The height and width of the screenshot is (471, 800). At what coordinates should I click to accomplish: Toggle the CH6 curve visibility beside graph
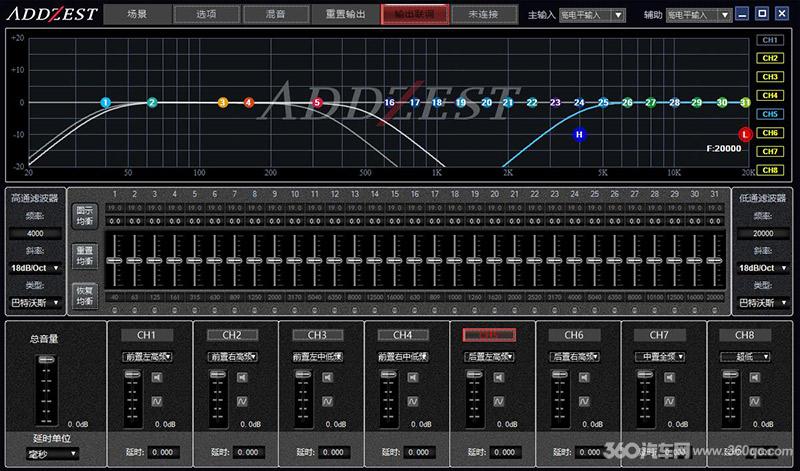[770, 133]
